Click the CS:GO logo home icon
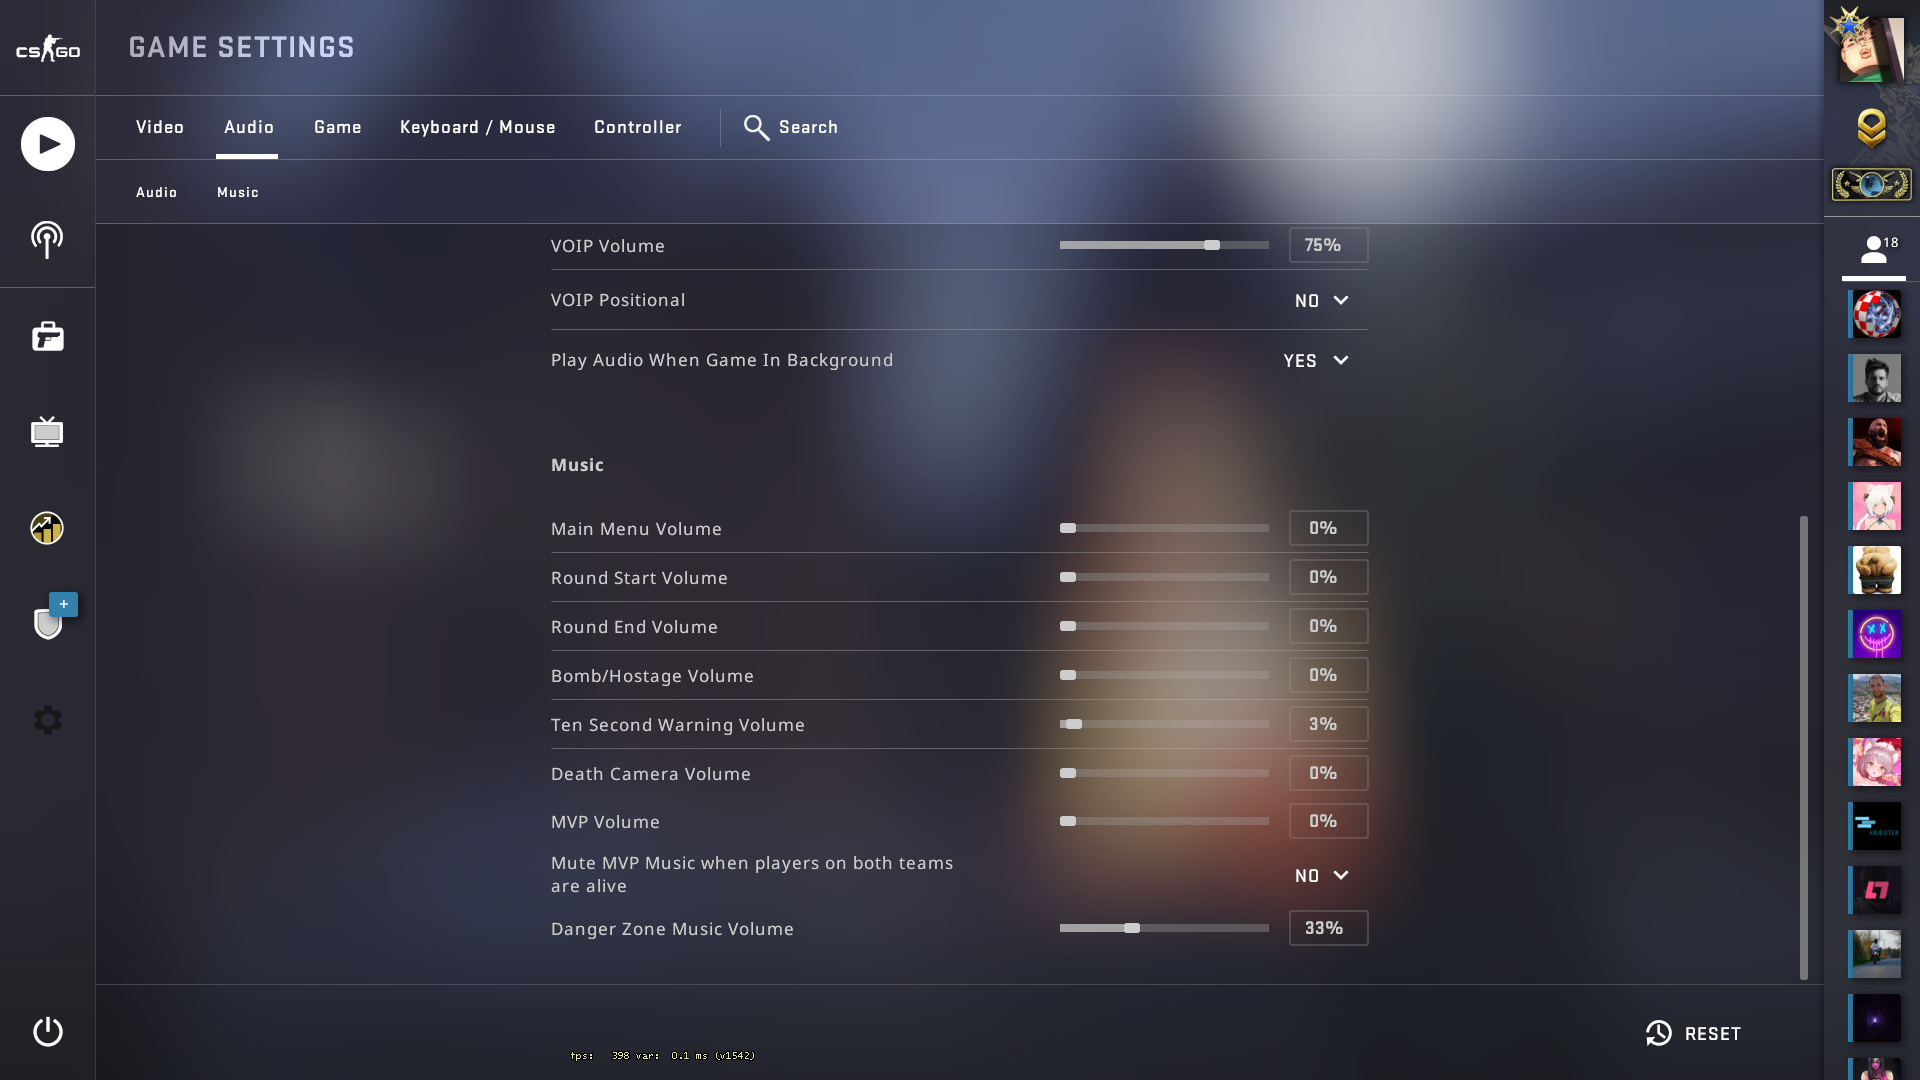The height and width of the screenshot is (1080, 1920). click(x=47, y=48)
